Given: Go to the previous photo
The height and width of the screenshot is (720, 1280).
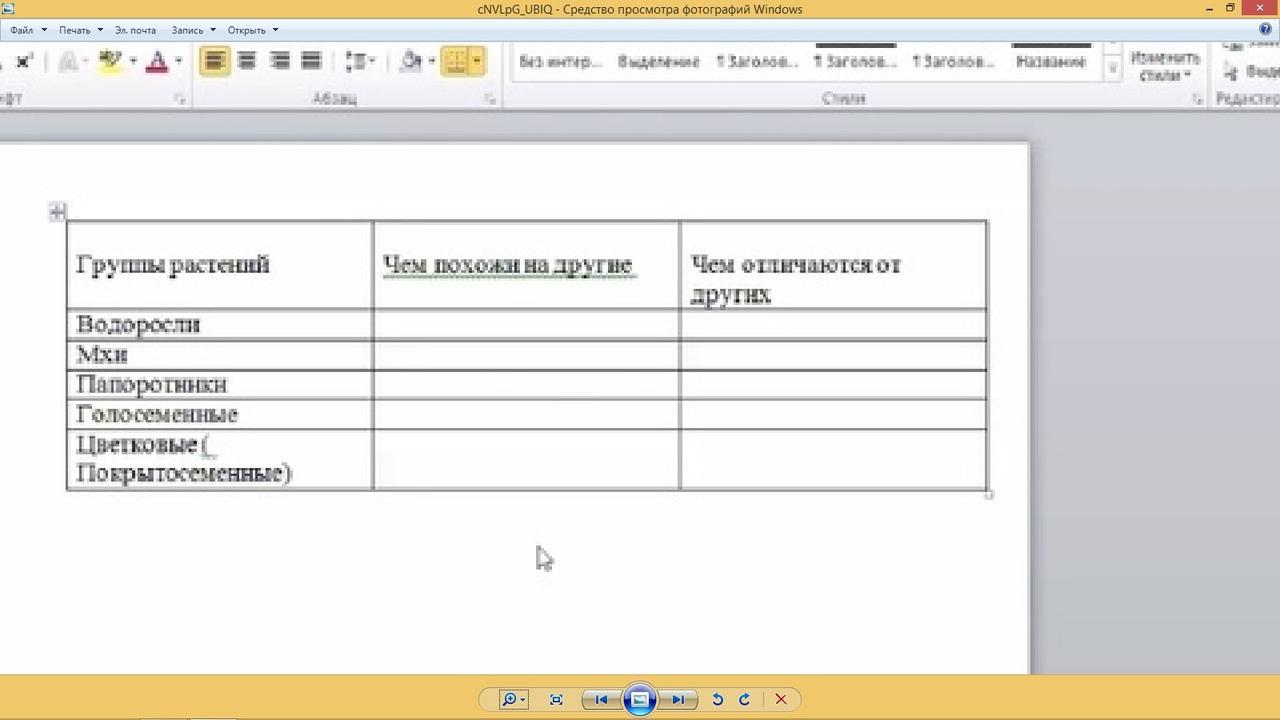Looking at the screenshot, I should click(600, 700).
